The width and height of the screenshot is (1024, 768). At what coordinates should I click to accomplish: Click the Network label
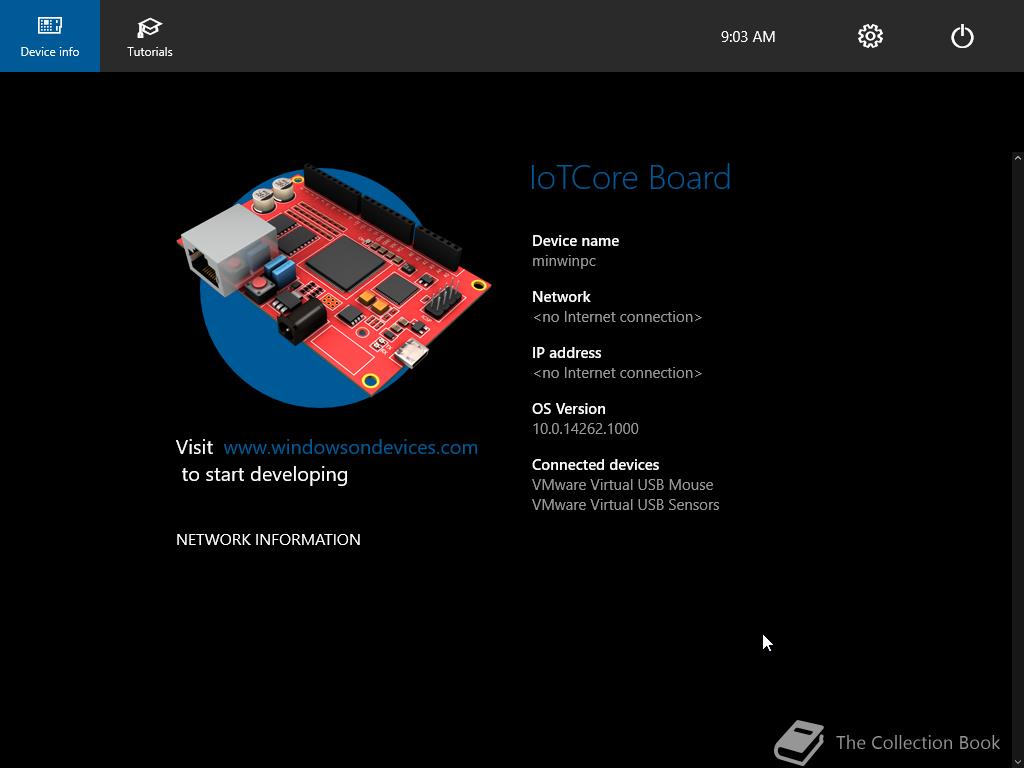(561, 296)
